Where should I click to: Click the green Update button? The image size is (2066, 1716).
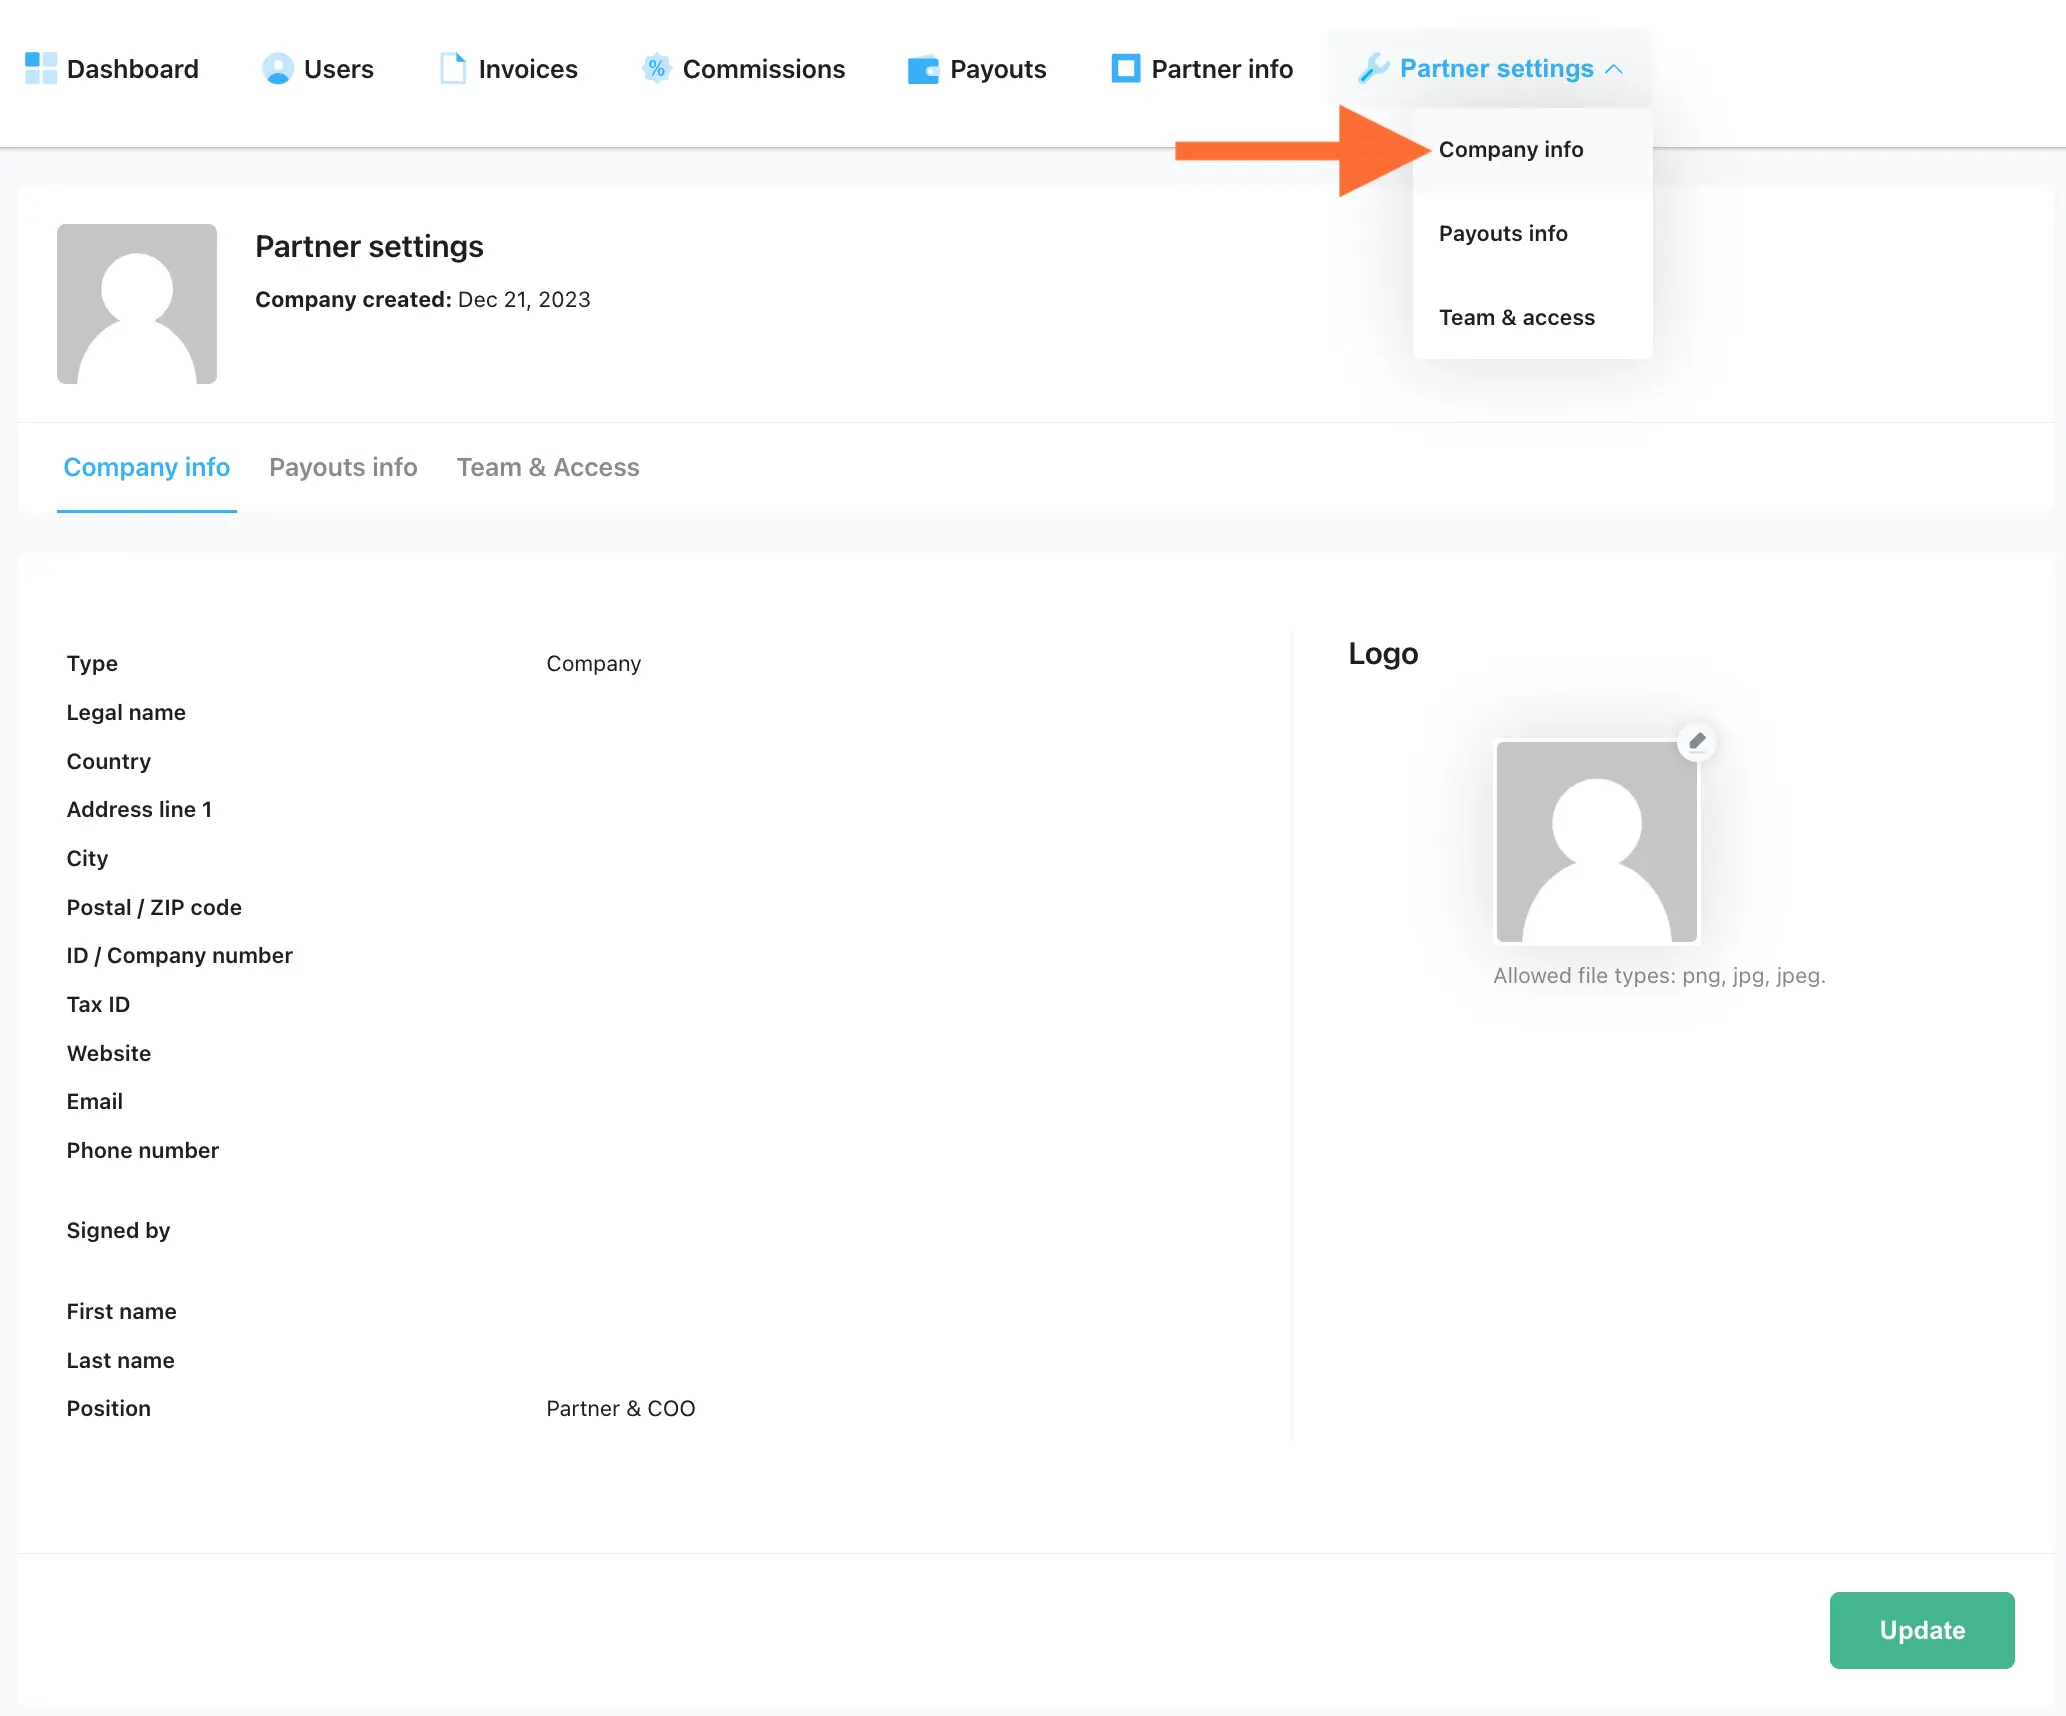(x=1922, y=1630)
